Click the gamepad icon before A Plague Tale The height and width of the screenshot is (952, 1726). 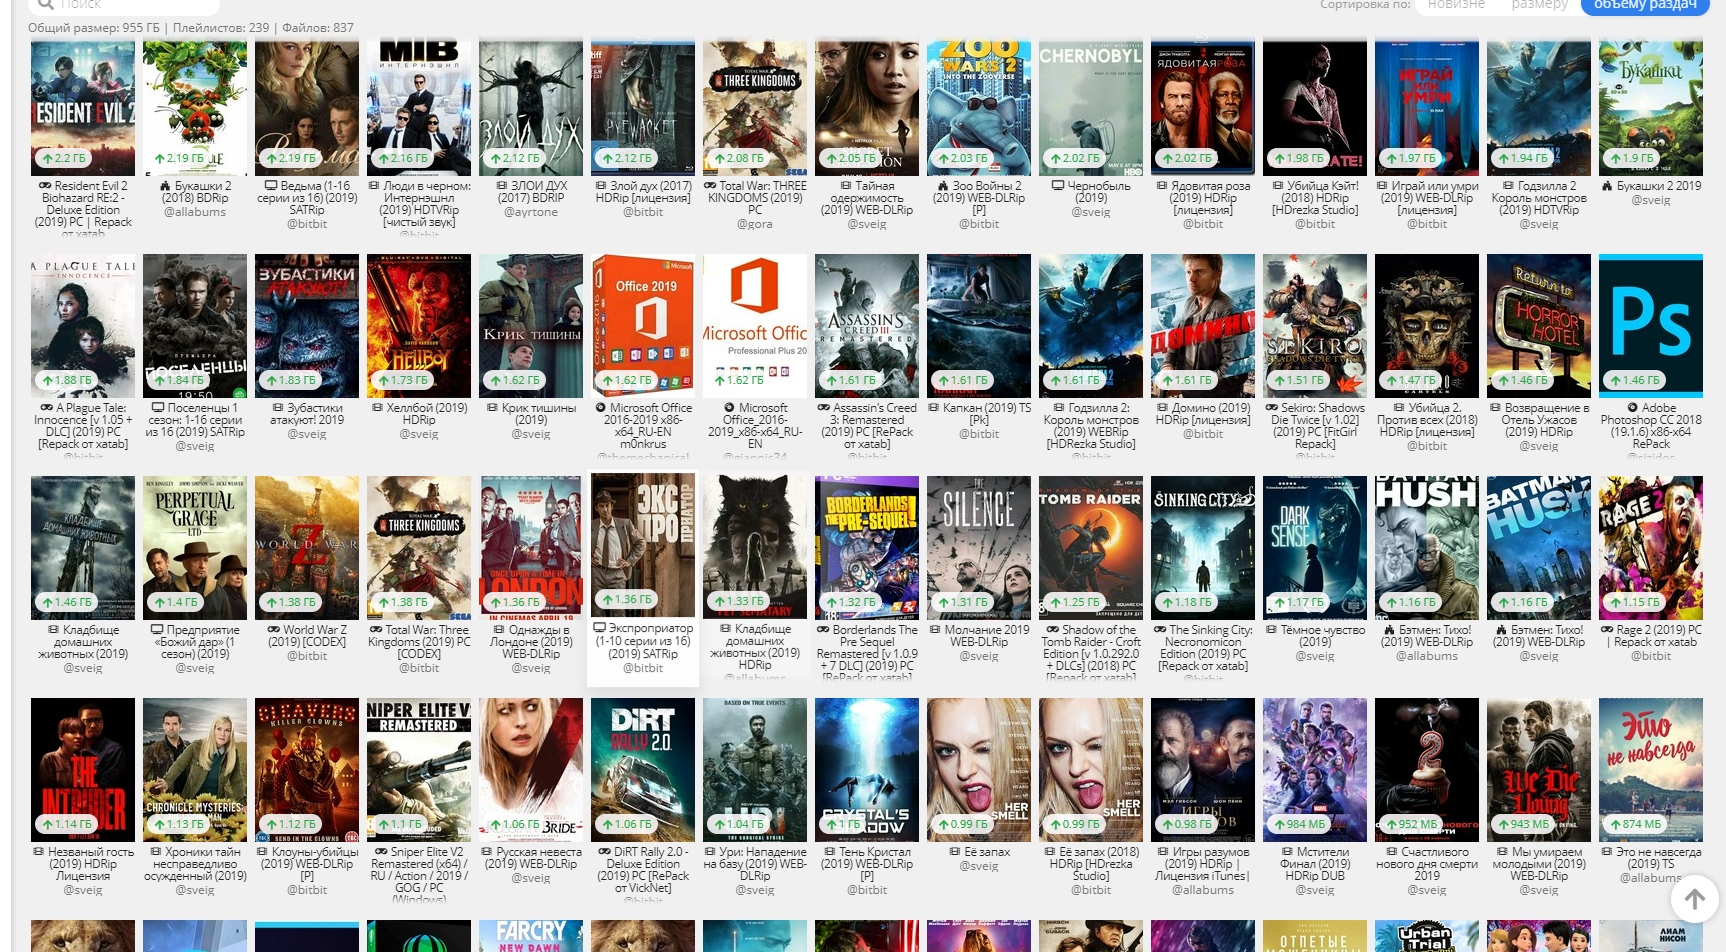pos(46,408)
